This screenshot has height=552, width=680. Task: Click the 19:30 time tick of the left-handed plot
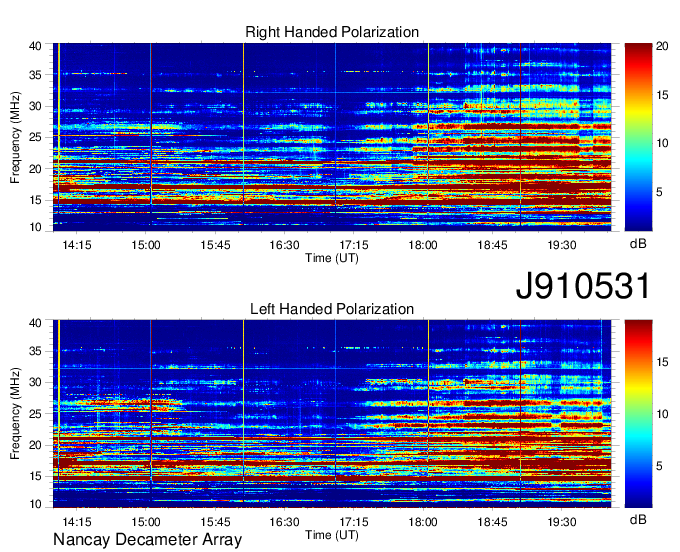point(562,522)
